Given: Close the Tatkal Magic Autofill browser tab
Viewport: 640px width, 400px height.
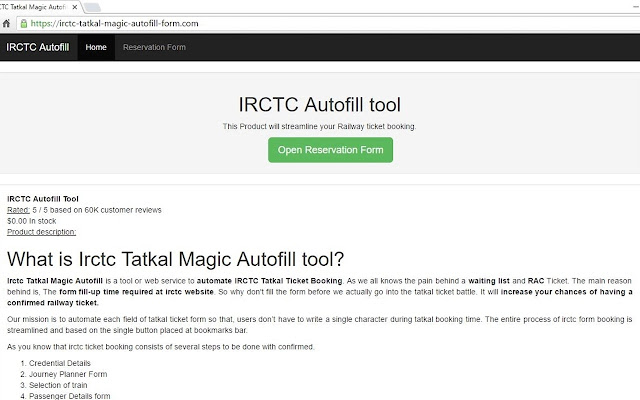Looking at the screenshot, I should pyautogui.click(x=75, y=7).
